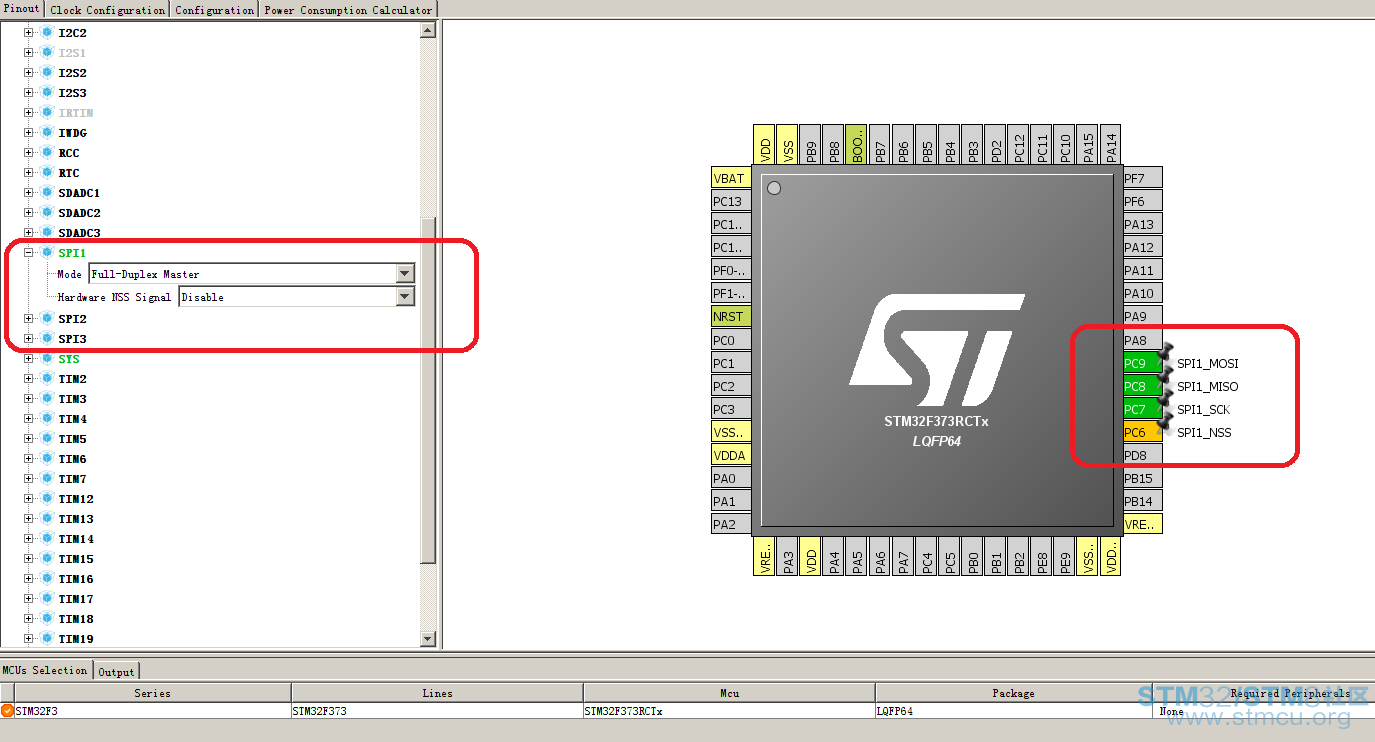
Task: Click the I2C2 peripheral icon
Action: 46,33
